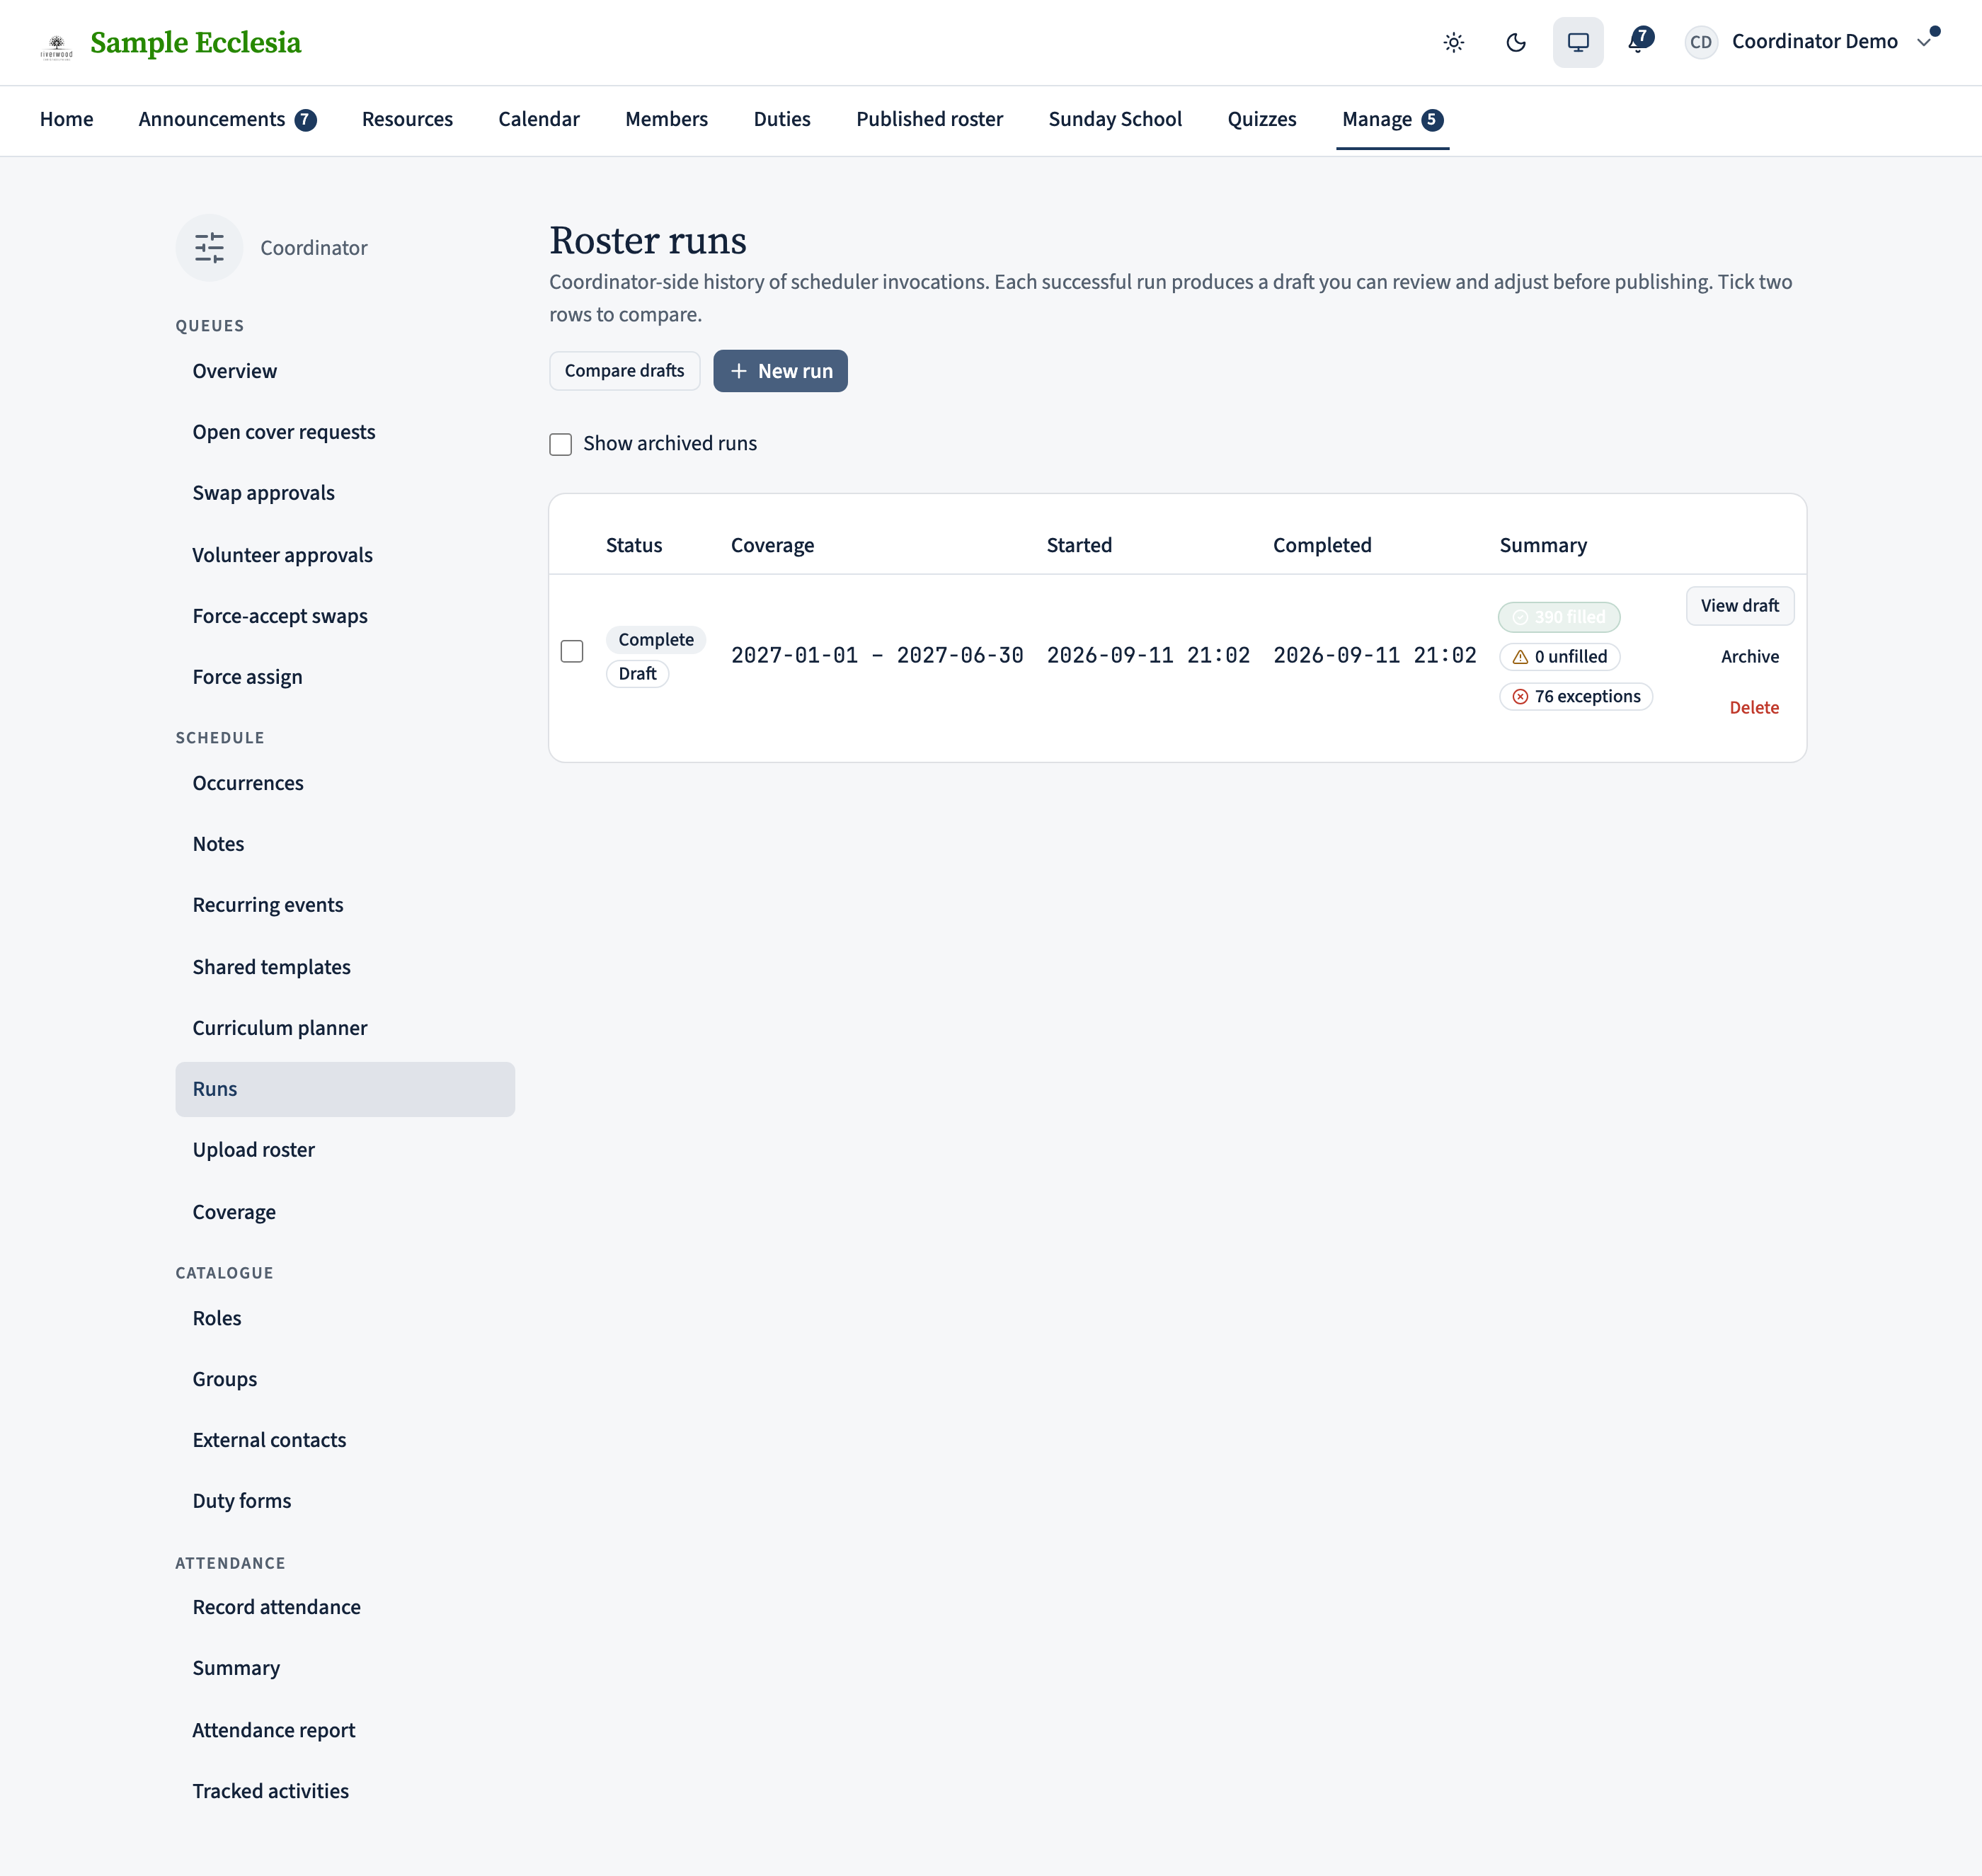Click the 76 exceptions badge
This screenshot has height=1876, width=1982.
(1576, 696)
